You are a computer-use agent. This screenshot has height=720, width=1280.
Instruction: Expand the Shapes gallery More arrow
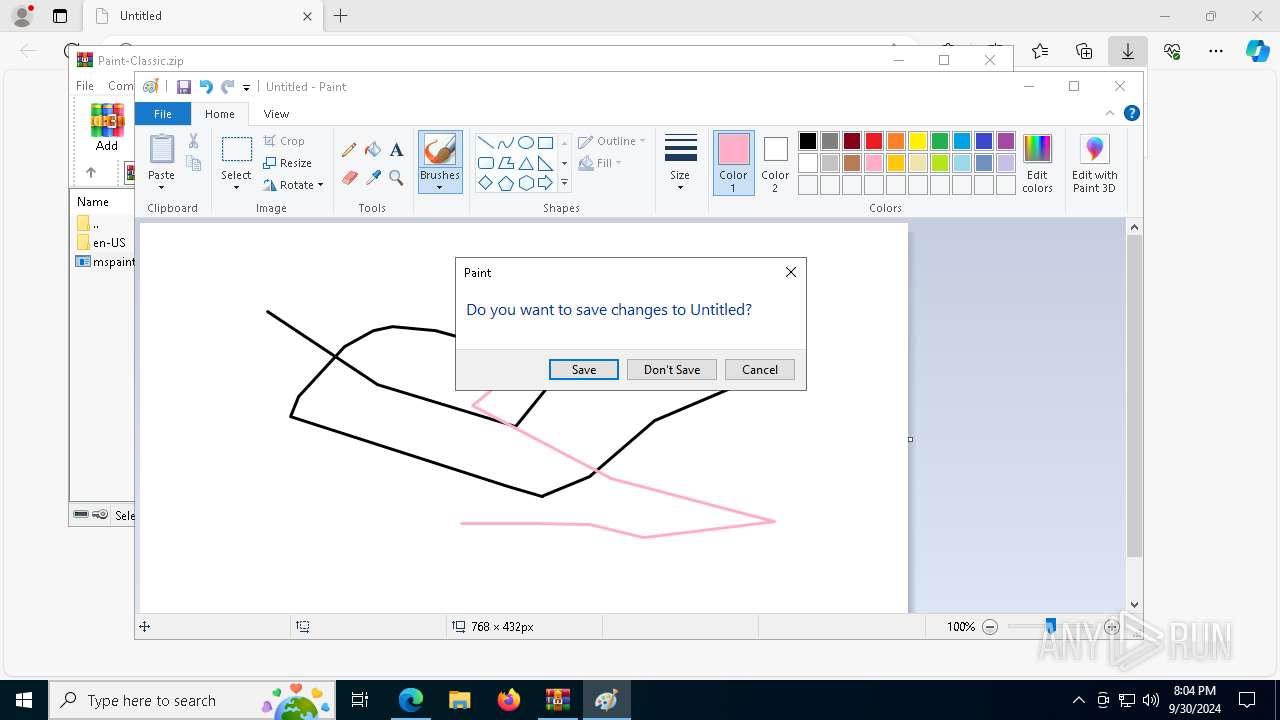[x=564, y=183]
